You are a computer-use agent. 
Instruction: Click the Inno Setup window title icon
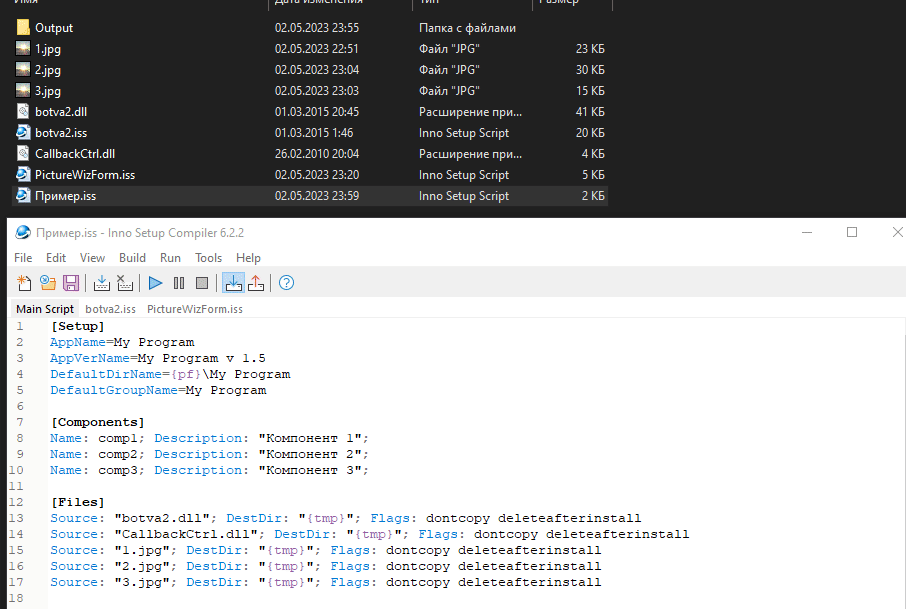pos(23,232)
